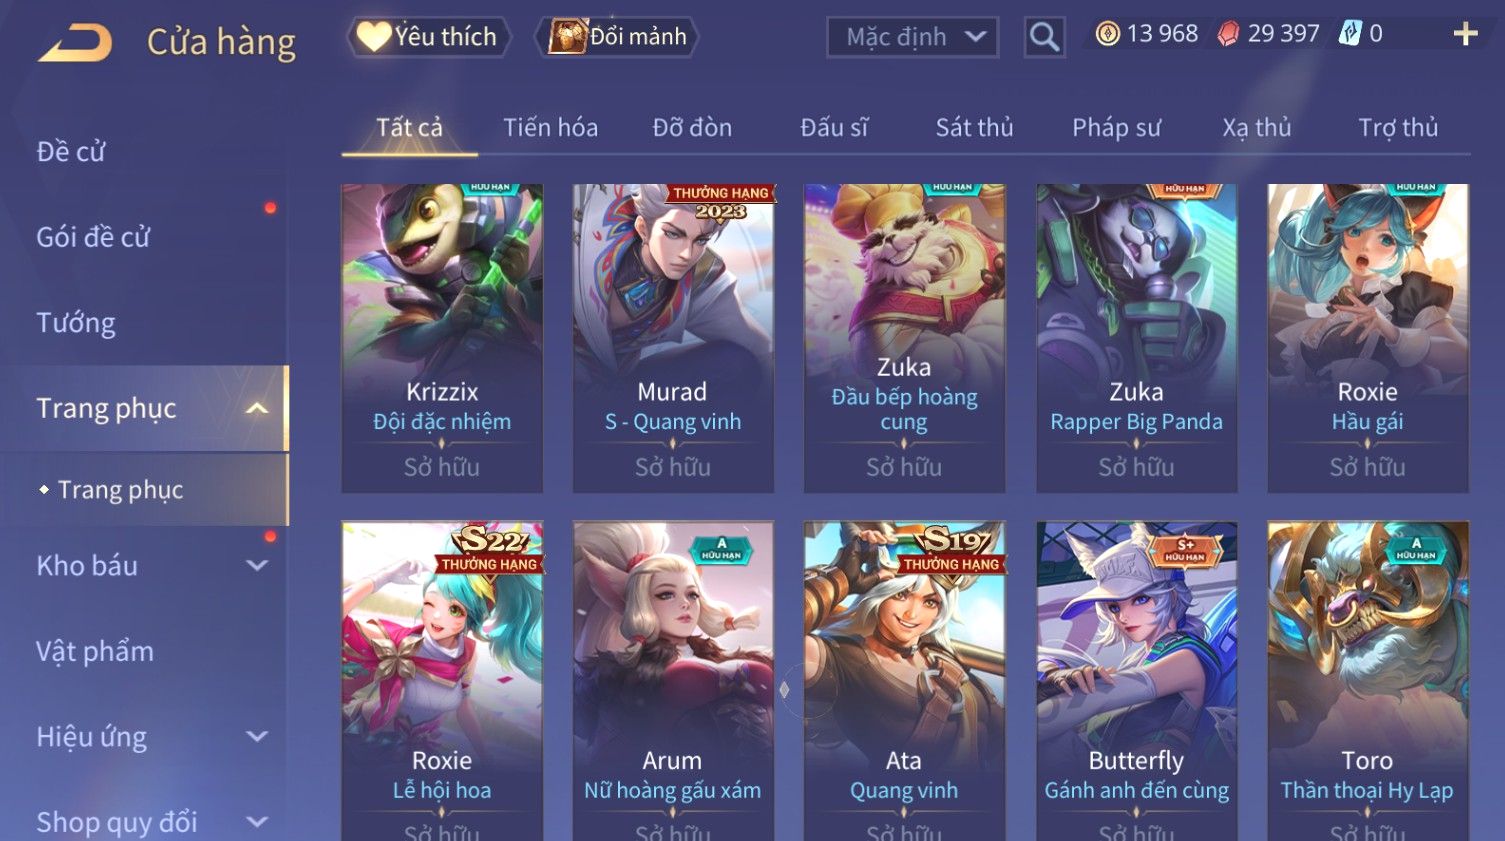Screen dimensions: 1505x841
Task: Go to Tướng in the sidebar
Action: pos(76,323)
